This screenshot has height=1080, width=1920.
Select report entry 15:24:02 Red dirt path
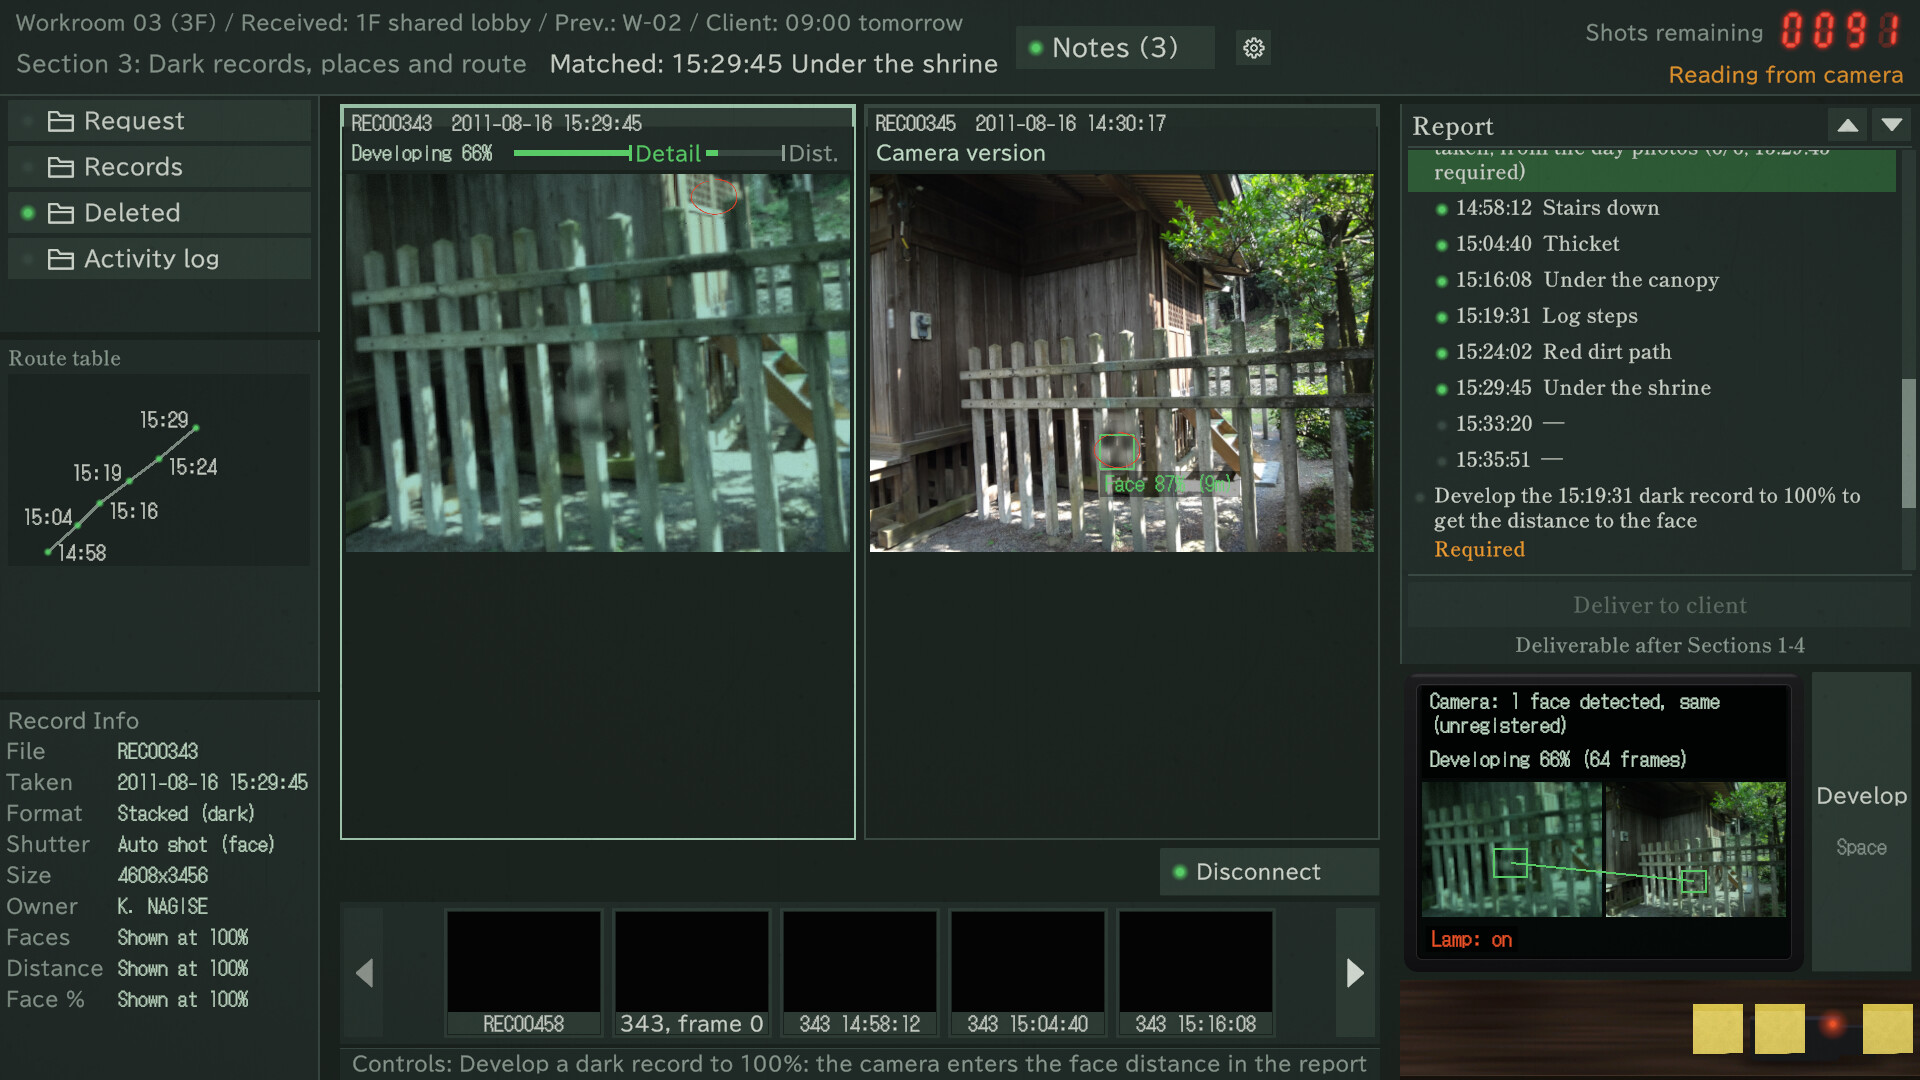(1563, 352)
